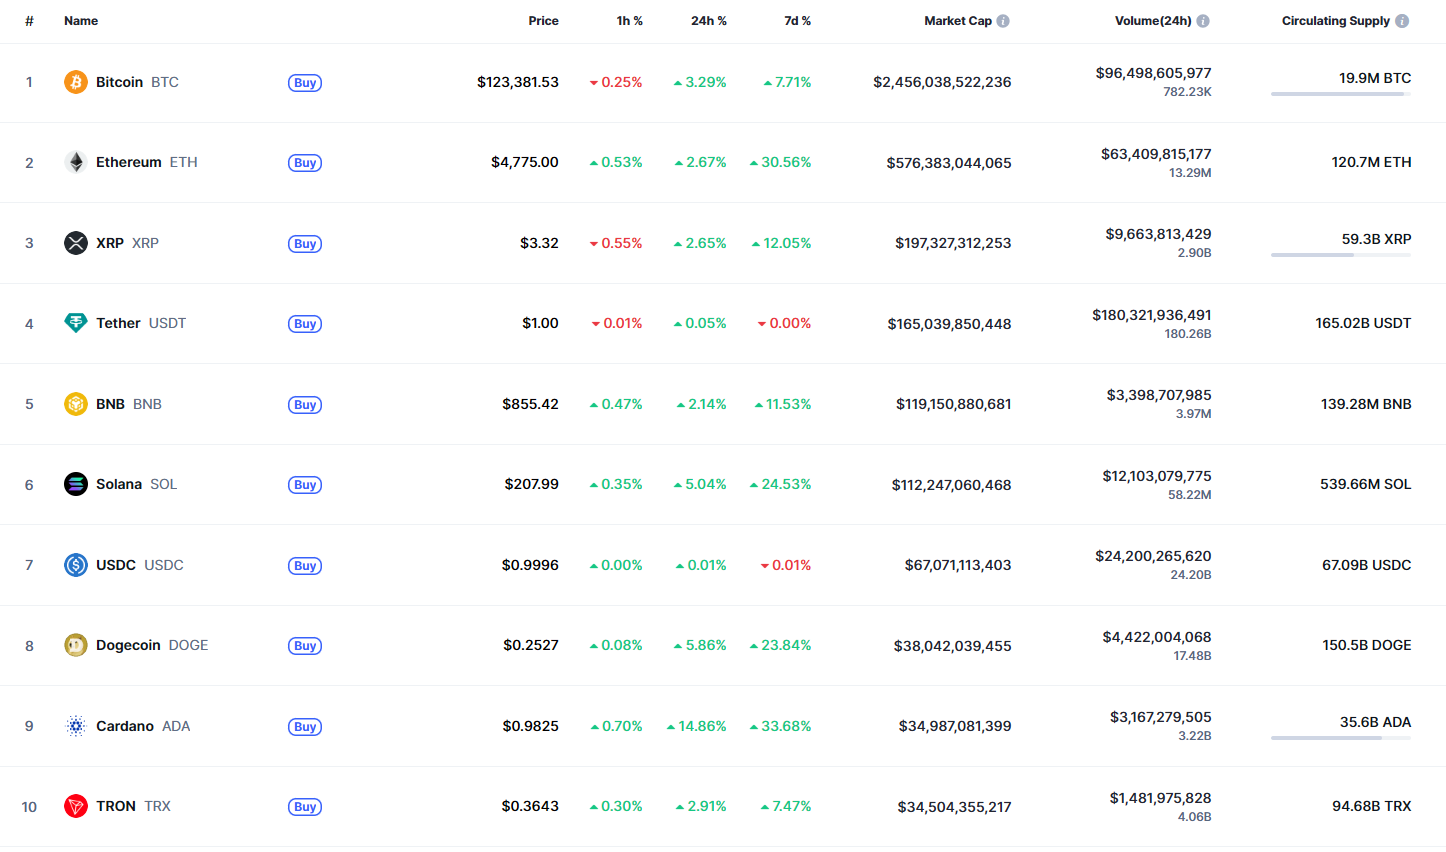Buy Tether with its Buy button

pyautogui.click(x=305, y=324)
